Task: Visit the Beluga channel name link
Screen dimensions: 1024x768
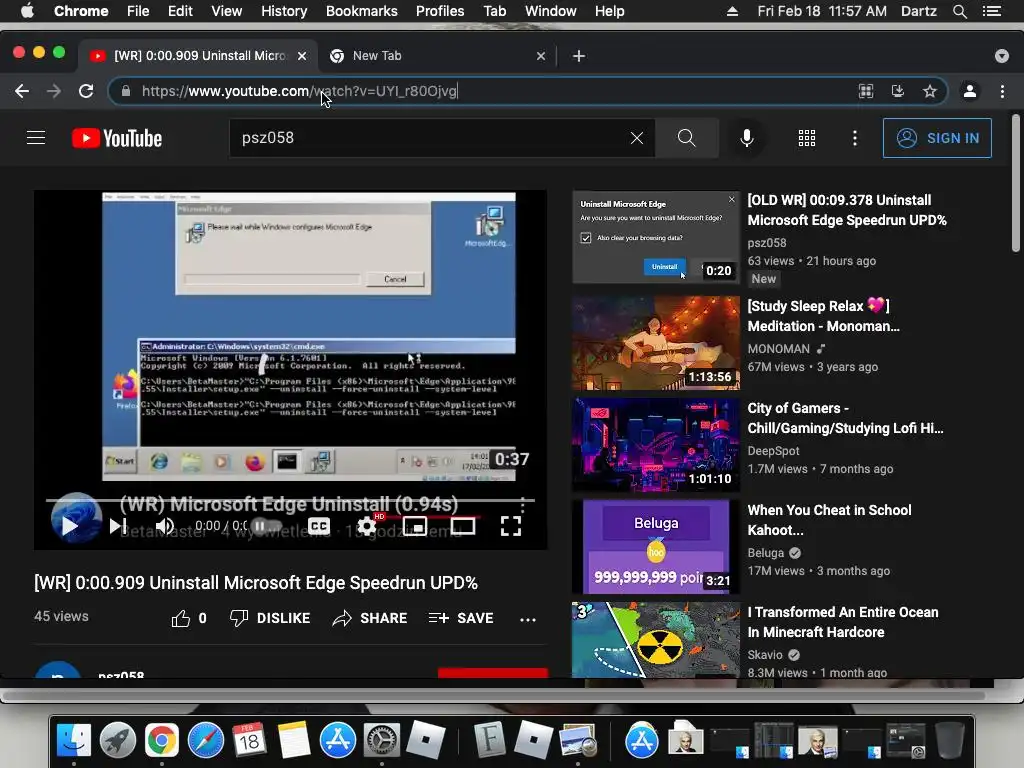Action: pyautogui.click(x=765, y=553)
